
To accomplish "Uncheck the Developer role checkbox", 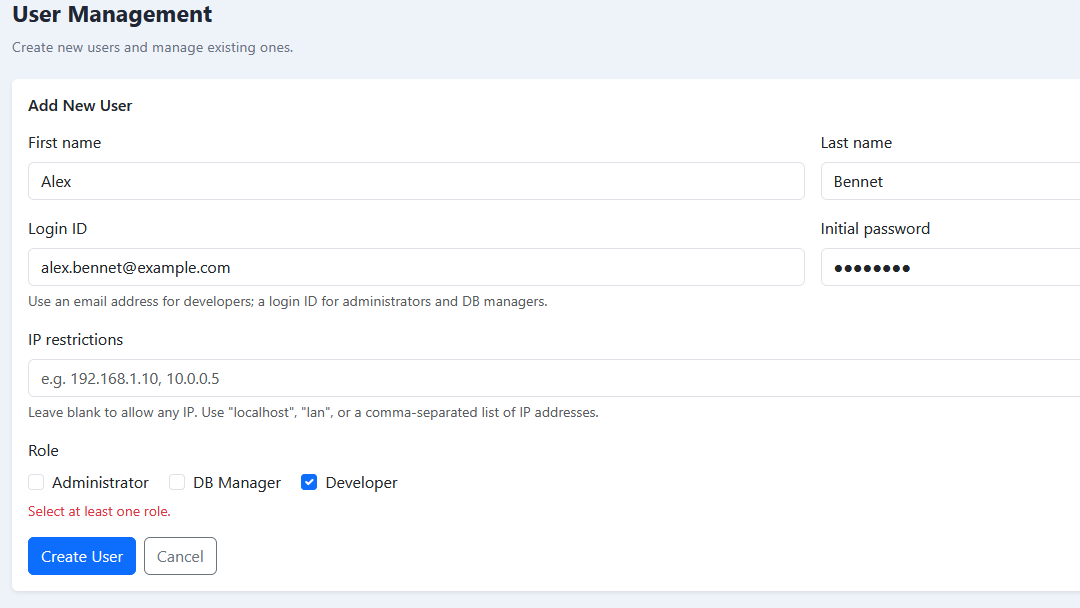I will click(309, 482).
